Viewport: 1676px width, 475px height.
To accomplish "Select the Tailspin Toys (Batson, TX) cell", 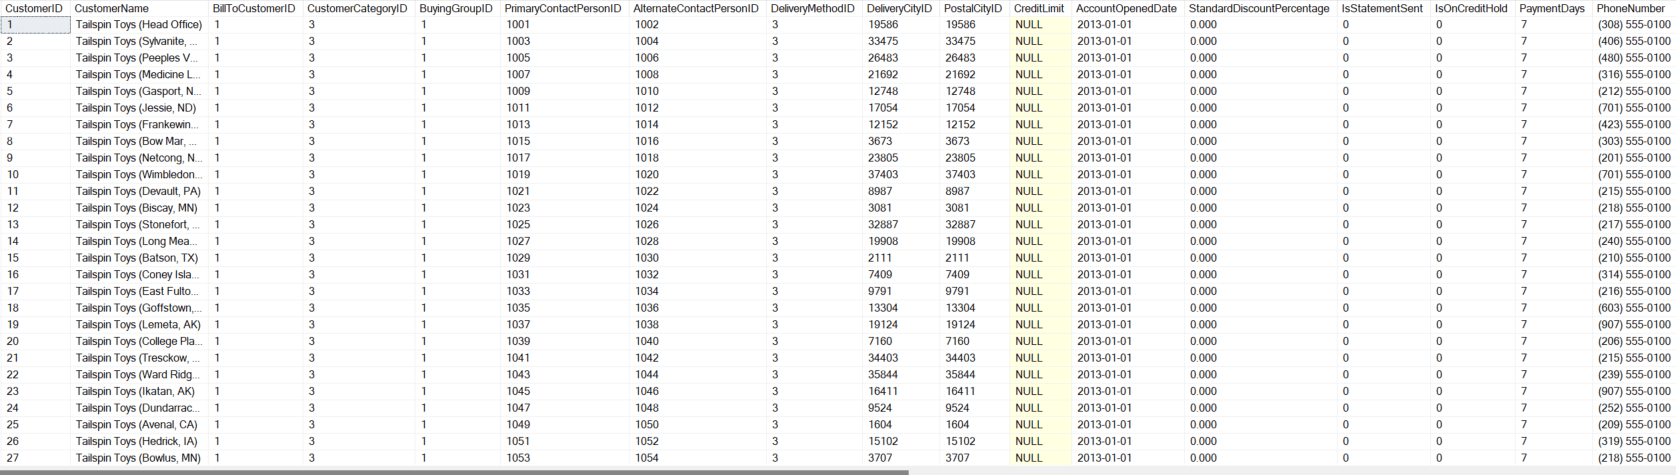I will coord(140,258).
